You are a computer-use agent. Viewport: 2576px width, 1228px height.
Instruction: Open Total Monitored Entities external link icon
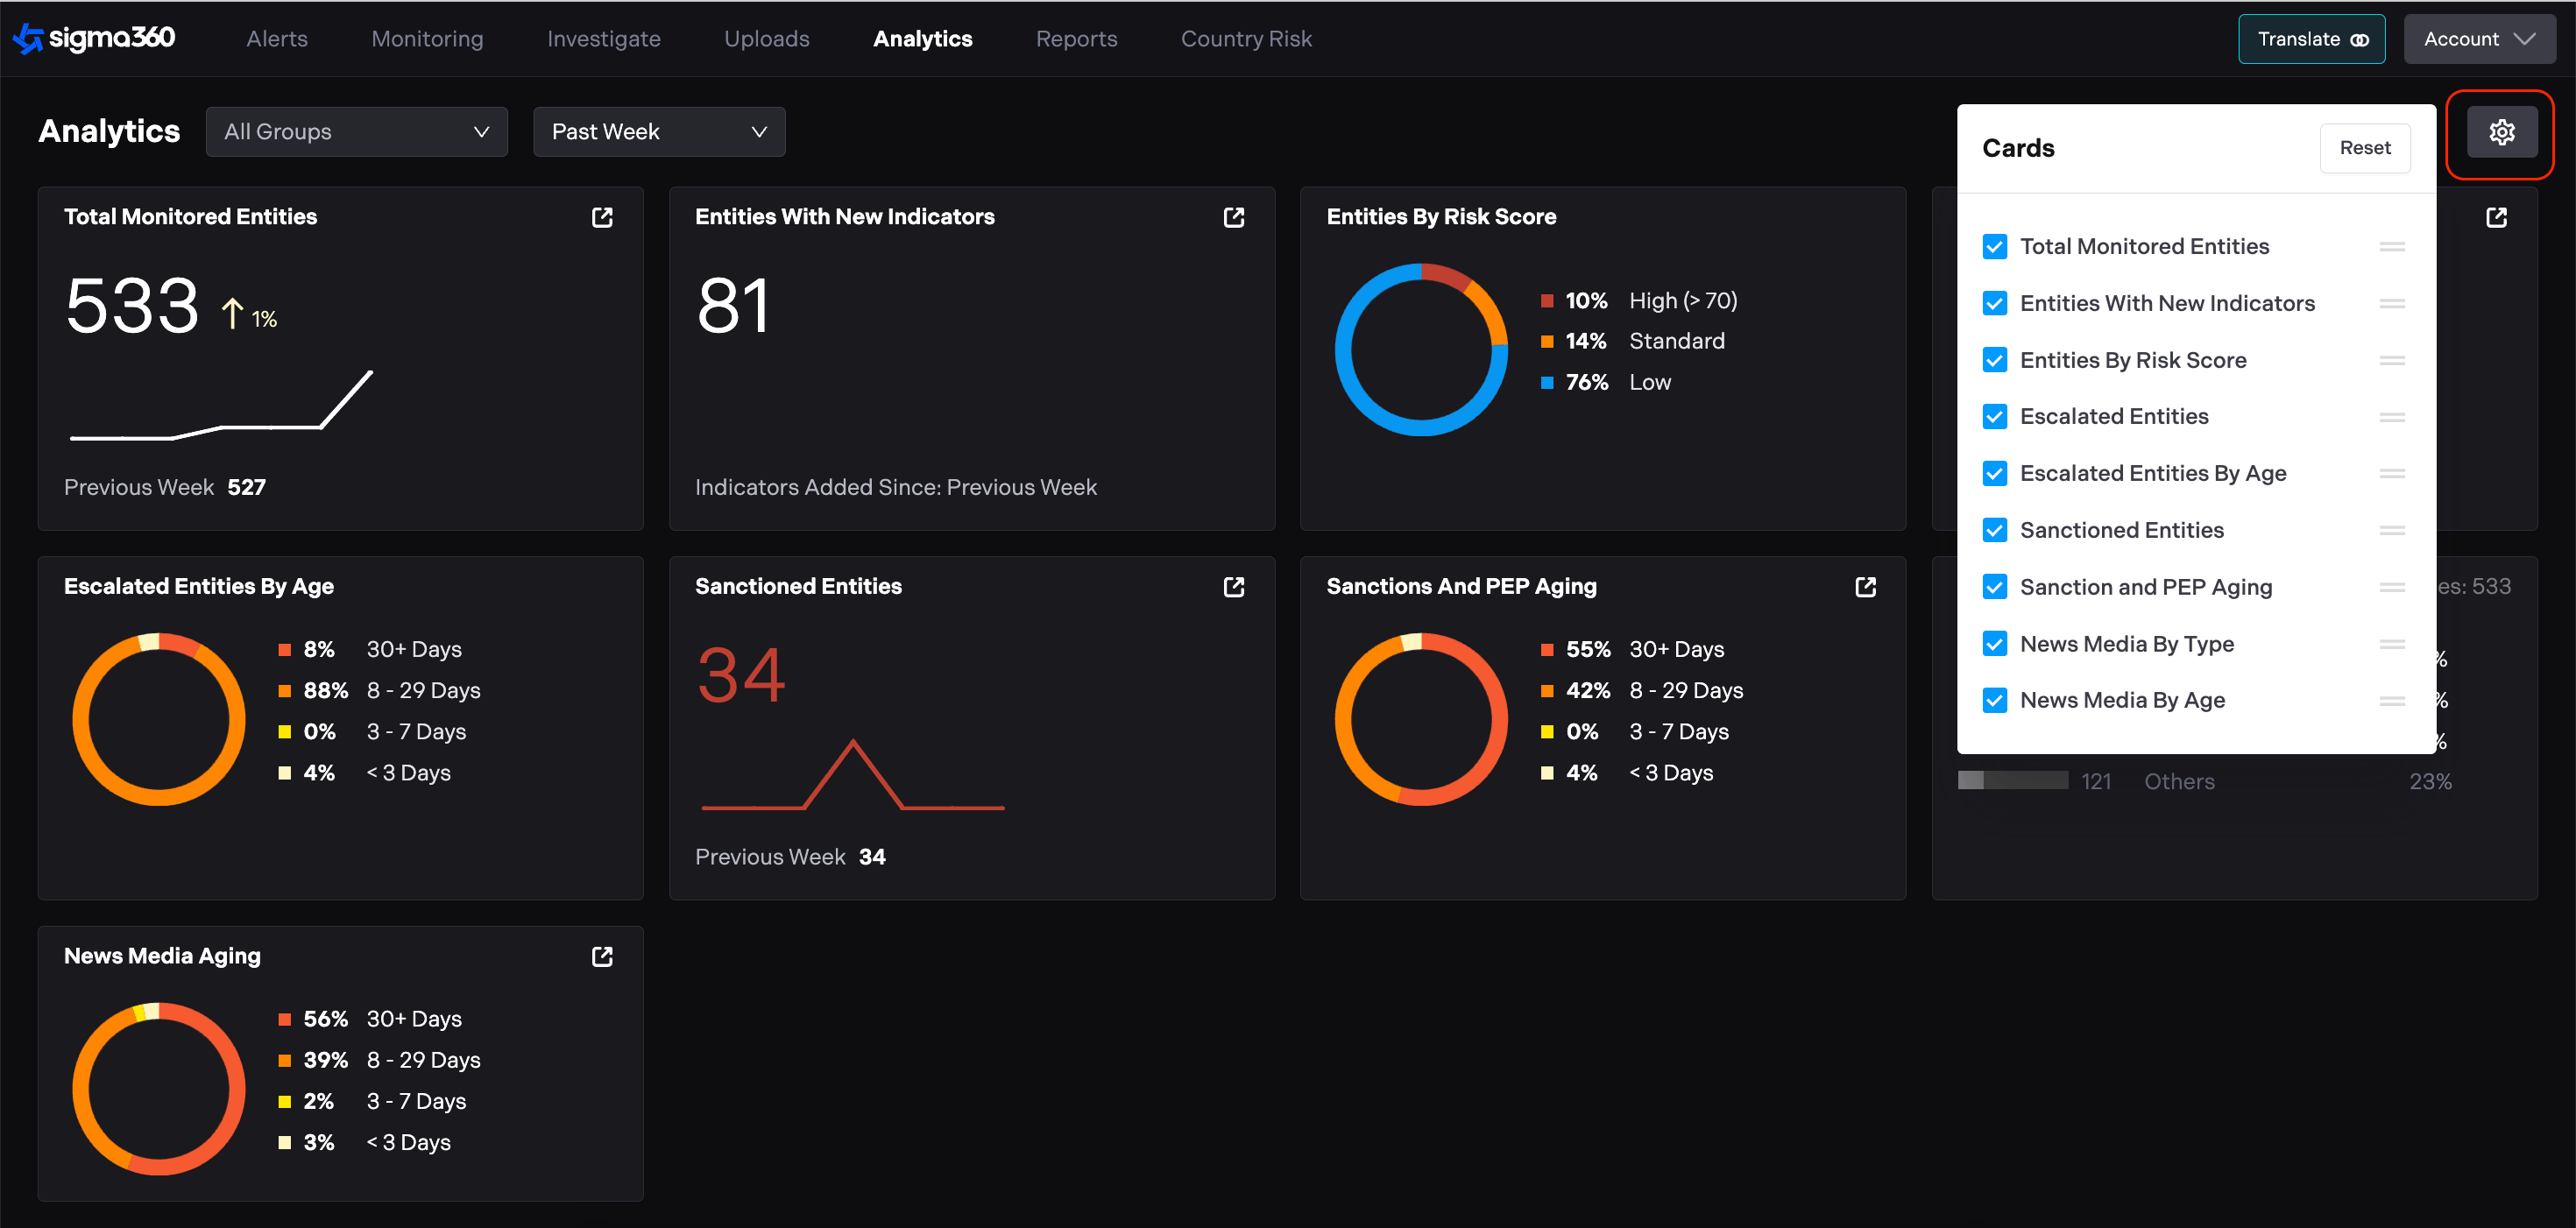tap(602, 217)
